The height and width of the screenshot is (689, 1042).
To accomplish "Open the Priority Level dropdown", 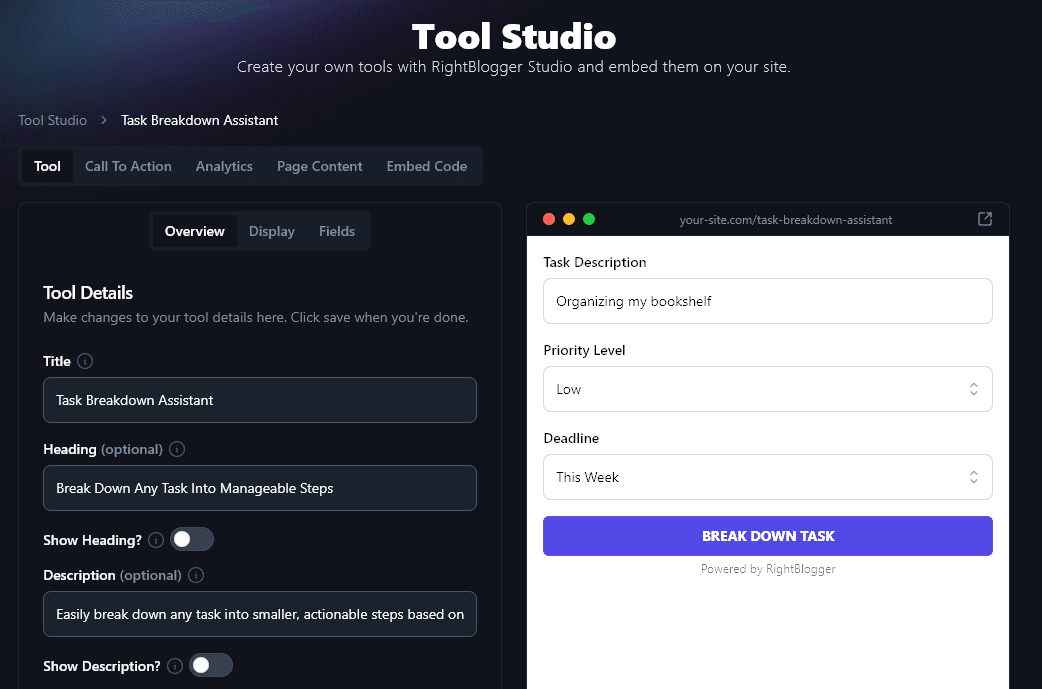I will pos(767,389).
